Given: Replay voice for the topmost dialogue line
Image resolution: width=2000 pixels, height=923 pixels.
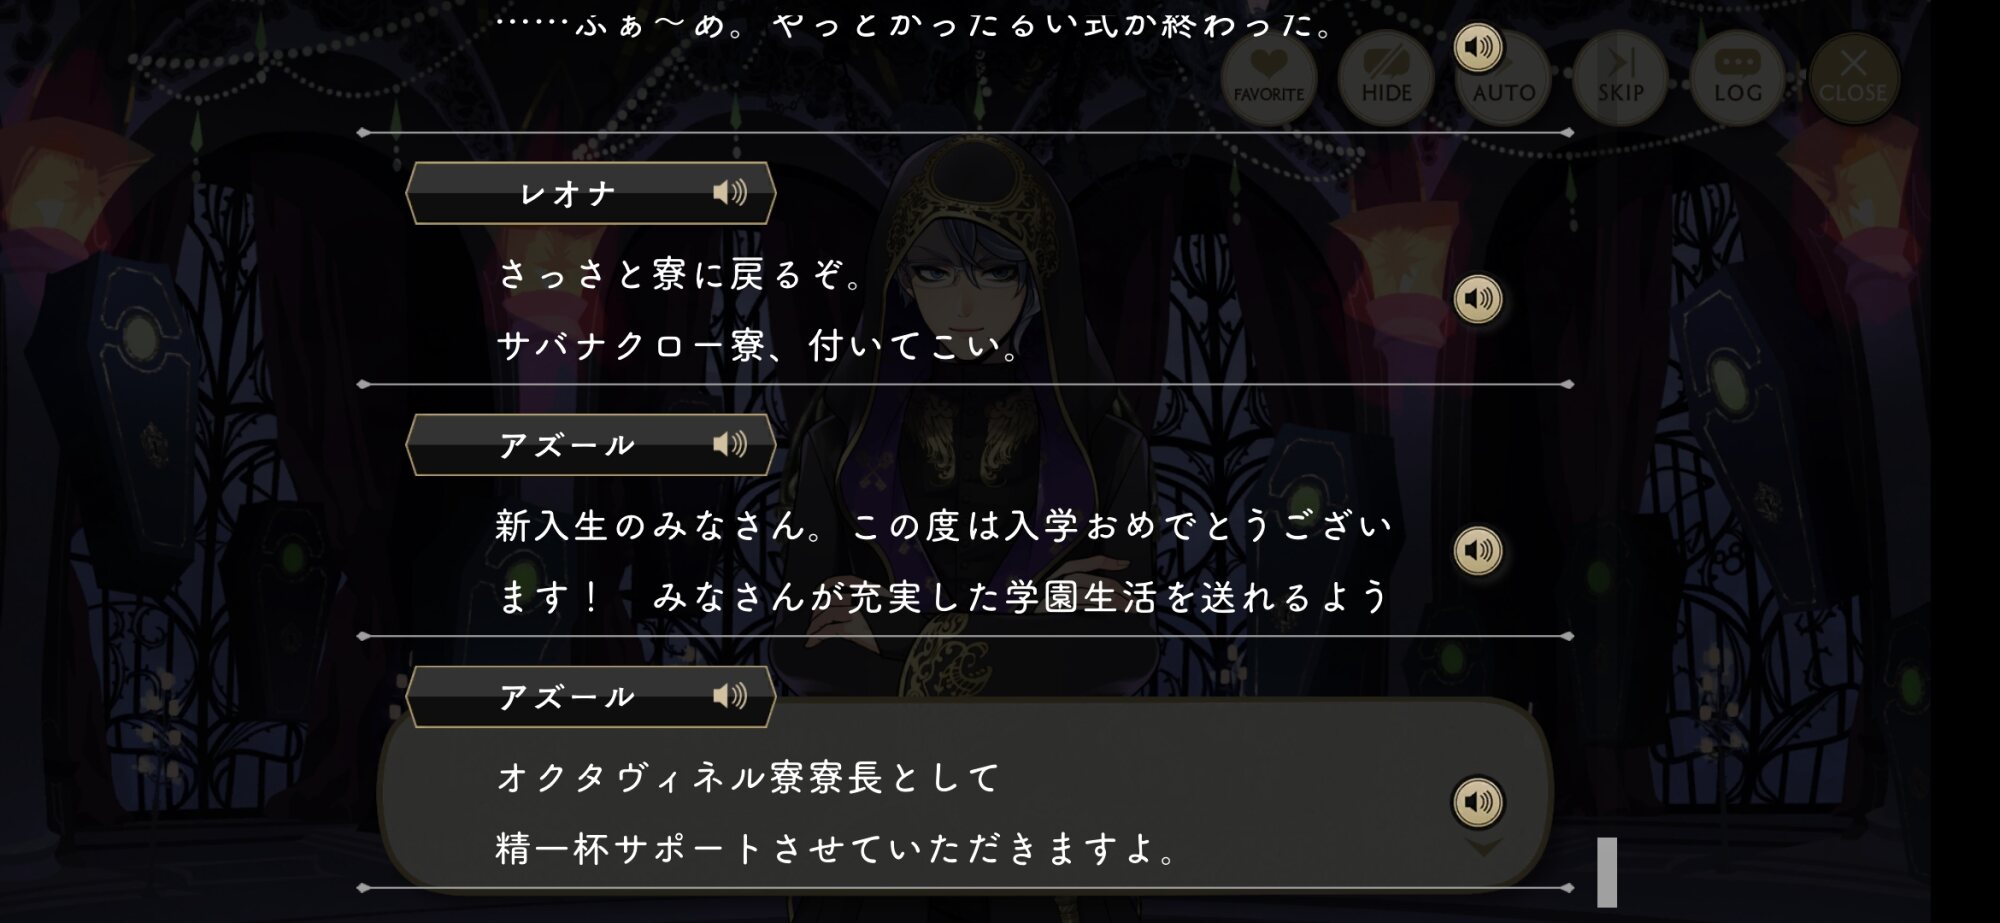Looking at the screenshot, I should point(1478,47).
